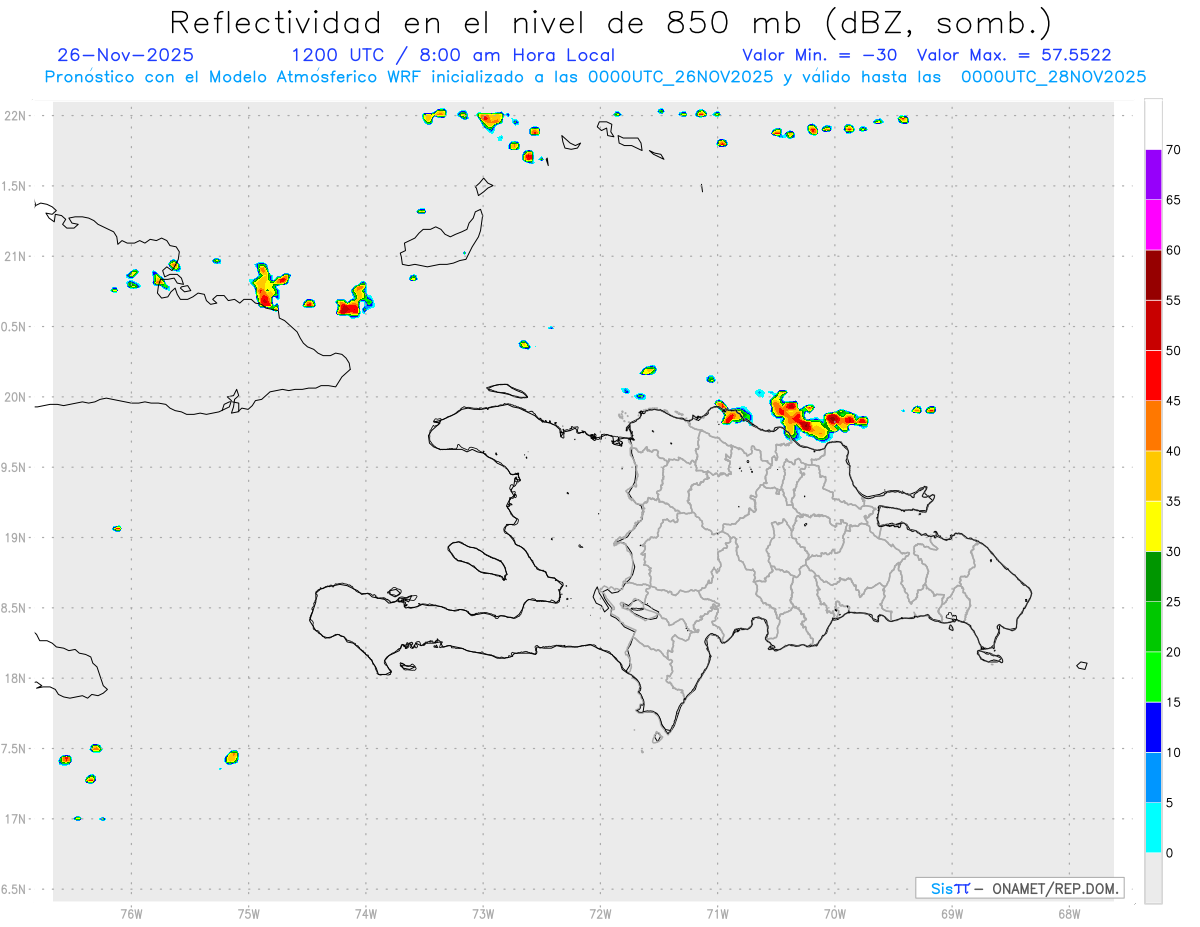Image resolution: width=1200 pixels, height=927 pixels.
Task: Click the dark blue 10–15 dBZ colorbar segment
Action: 1153,727
